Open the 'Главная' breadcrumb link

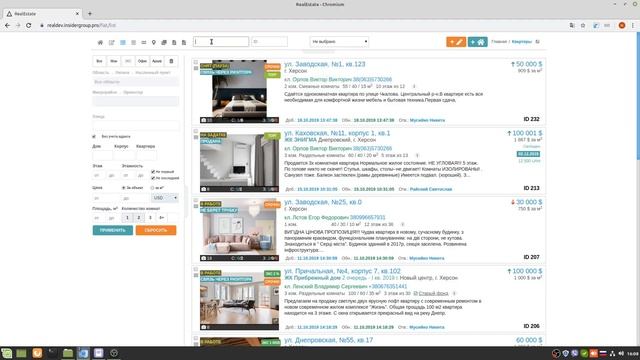[499, 42]
